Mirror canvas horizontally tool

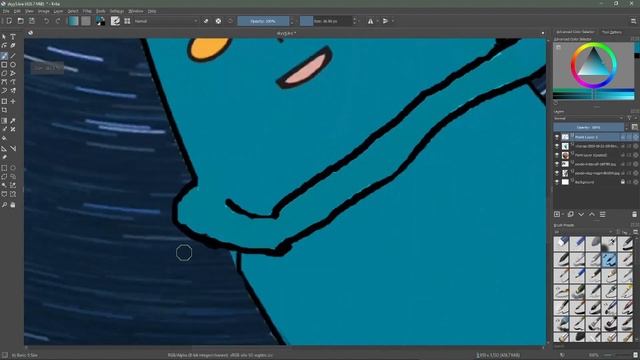[x=371, y=21]
